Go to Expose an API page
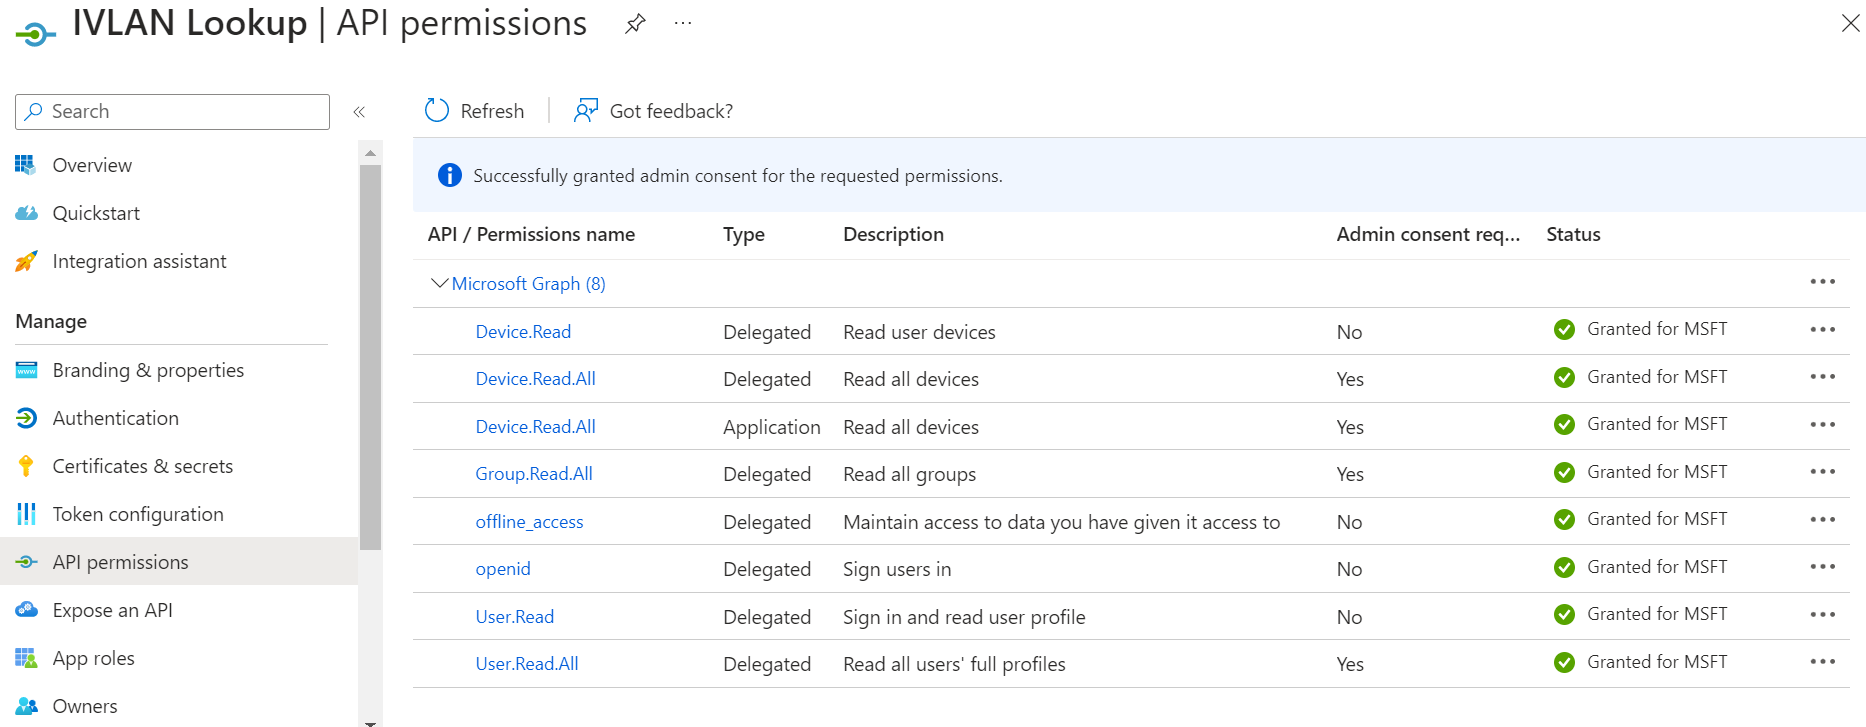The height and width of the screenshot is (727, 1866). coord(112,610)
